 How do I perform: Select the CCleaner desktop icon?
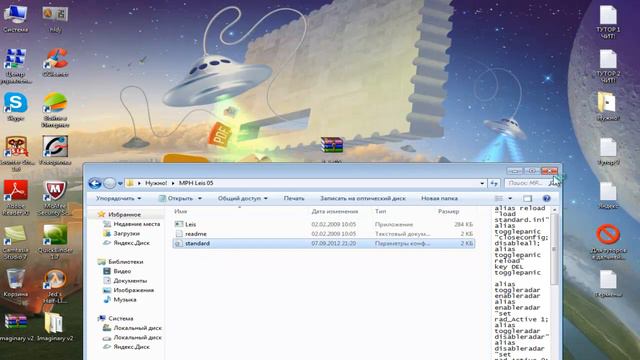click(56, 62)
